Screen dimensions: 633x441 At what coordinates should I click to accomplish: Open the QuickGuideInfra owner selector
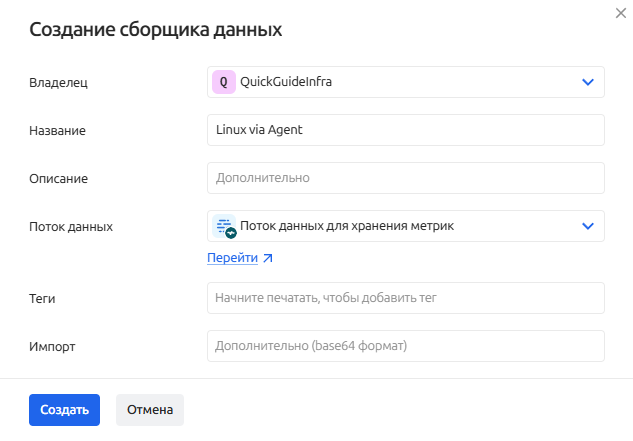coord(400,82)
